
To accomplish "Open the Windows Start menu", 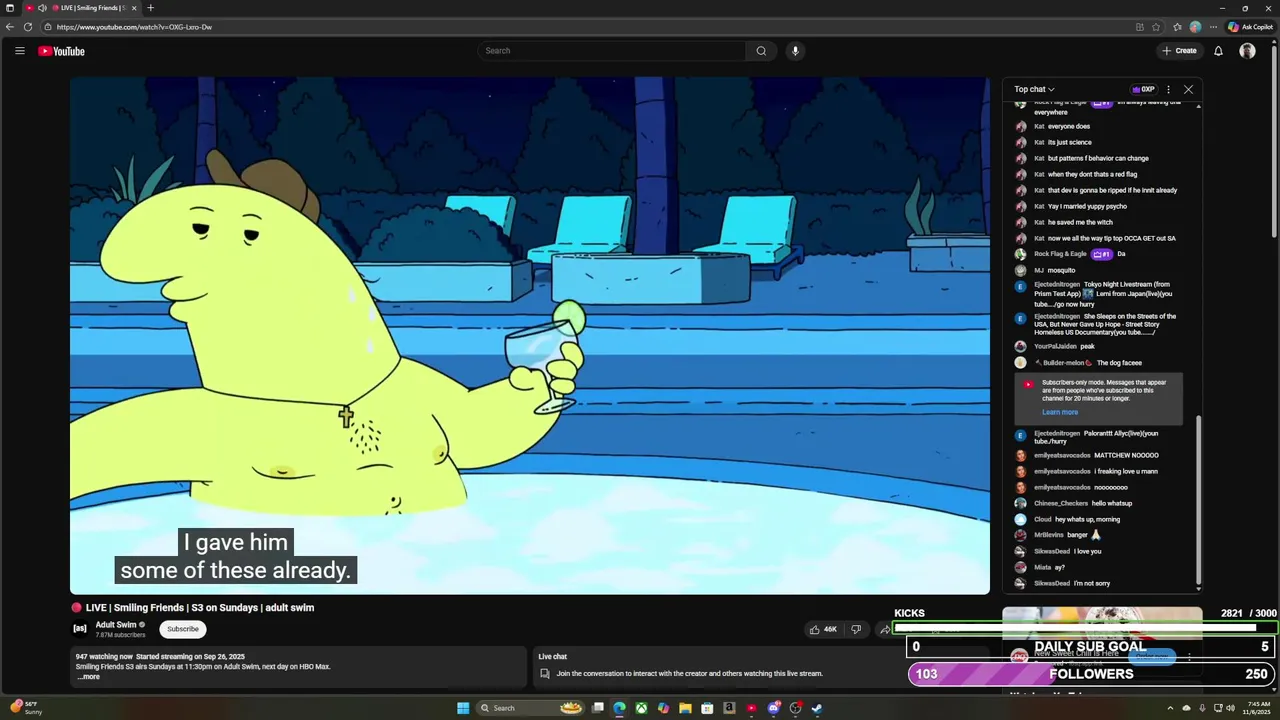I will tap(463, 708).
